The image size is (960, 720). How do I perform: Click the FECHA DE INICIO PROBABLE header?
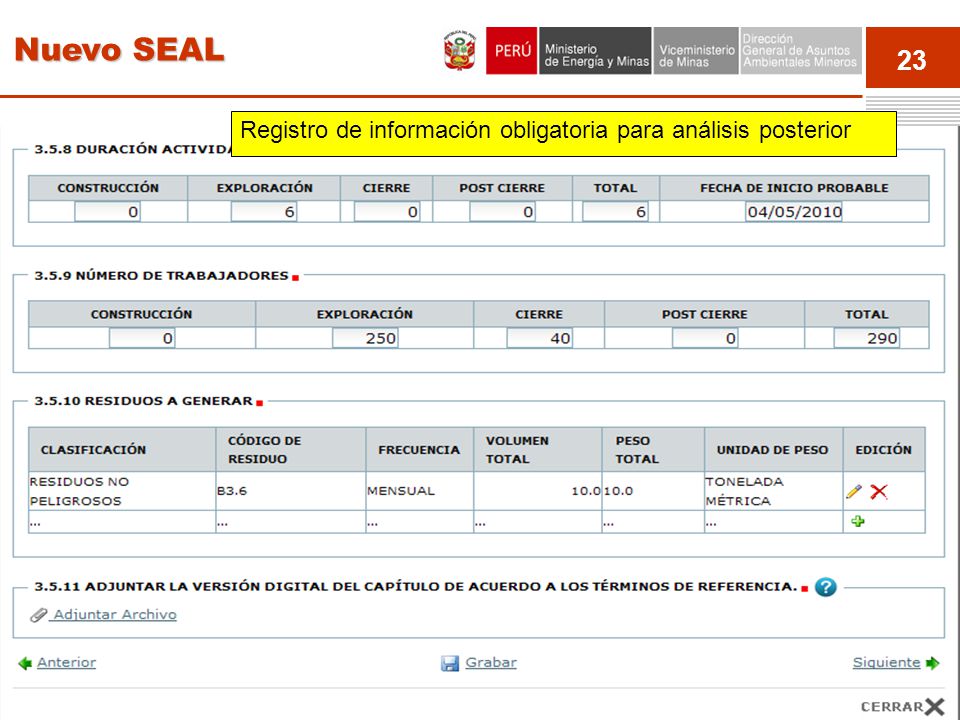[x=794, y=188]
